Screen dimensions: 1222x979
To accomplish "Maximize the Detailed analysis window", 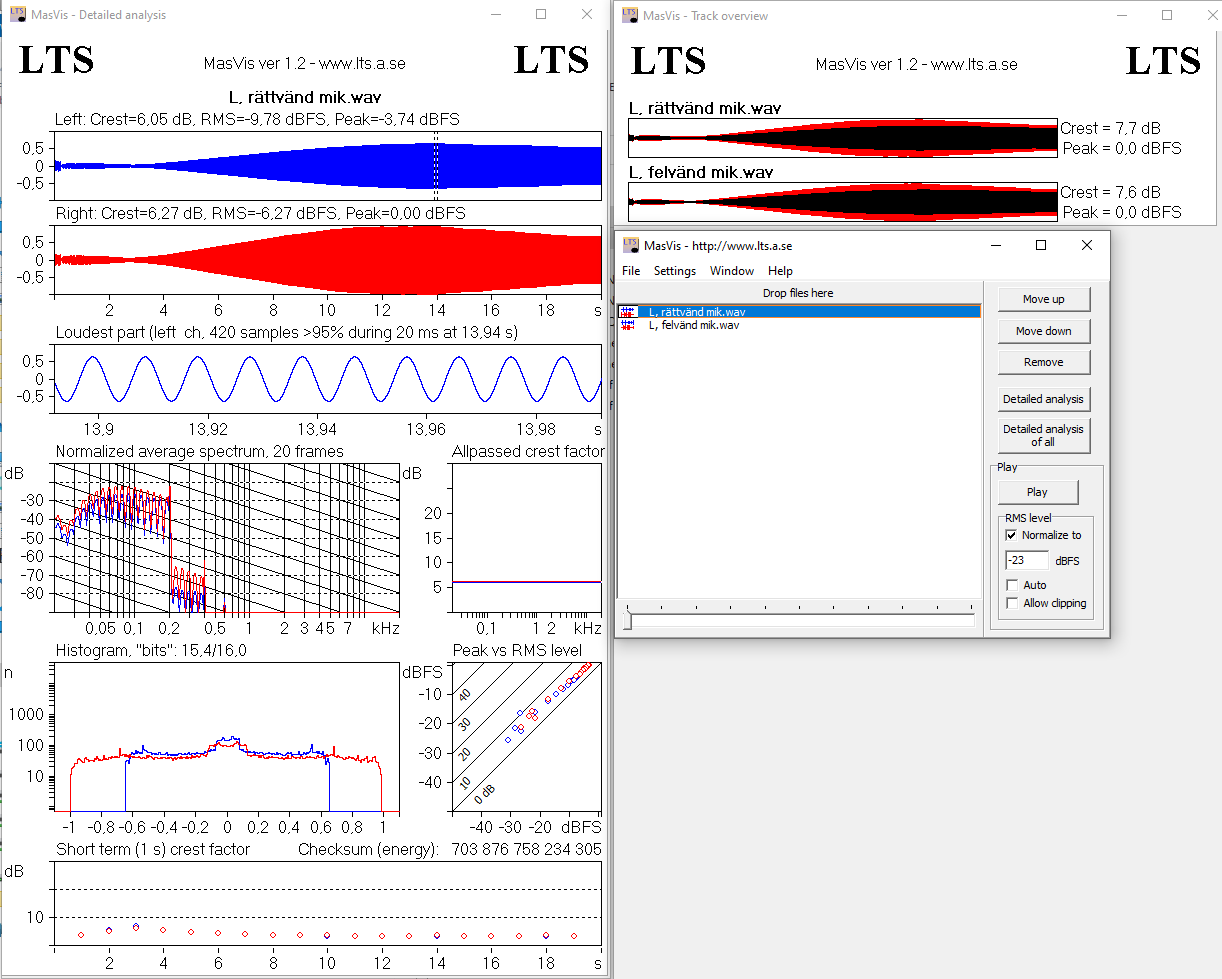I will (x=541, y=15).
